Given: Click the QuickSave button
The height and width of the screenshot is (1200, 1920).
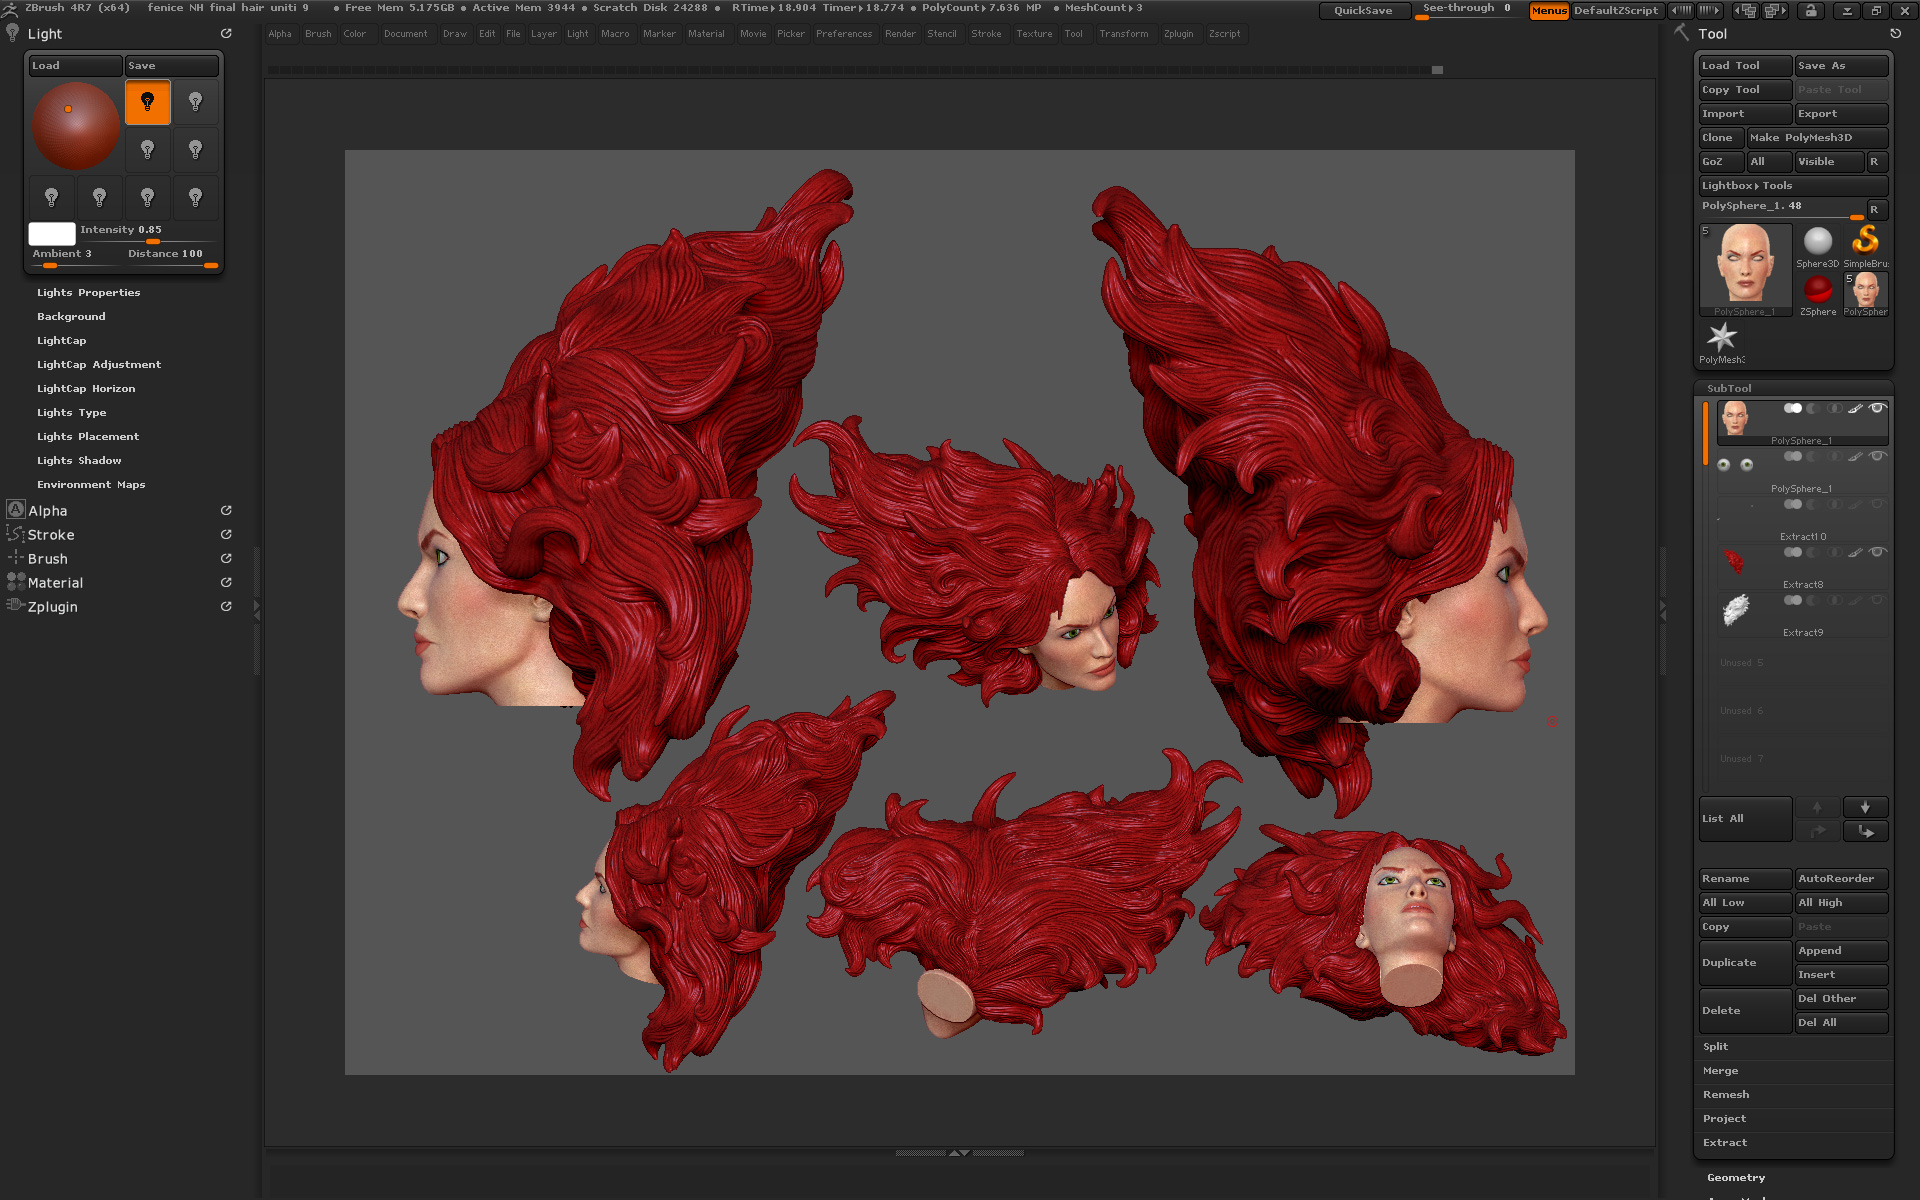Looking at the screenshot, I should (1363, 10).
